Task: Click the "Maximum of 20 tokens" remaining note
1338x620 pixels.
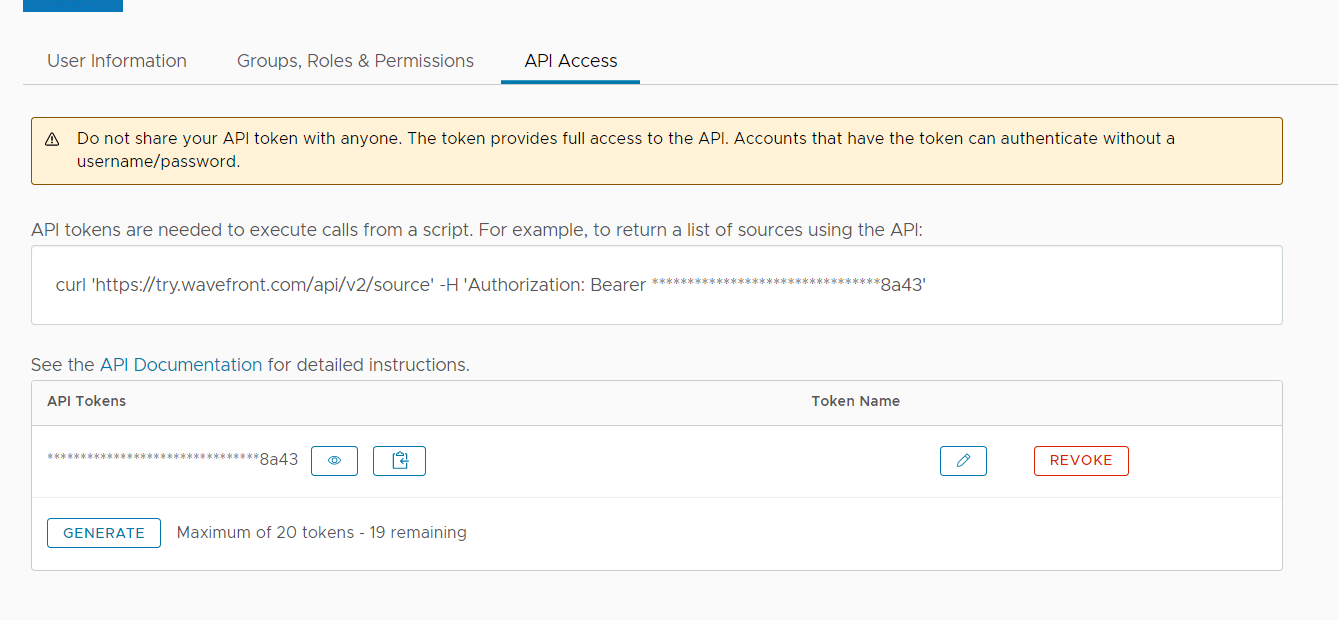Action: click(321, 533)
